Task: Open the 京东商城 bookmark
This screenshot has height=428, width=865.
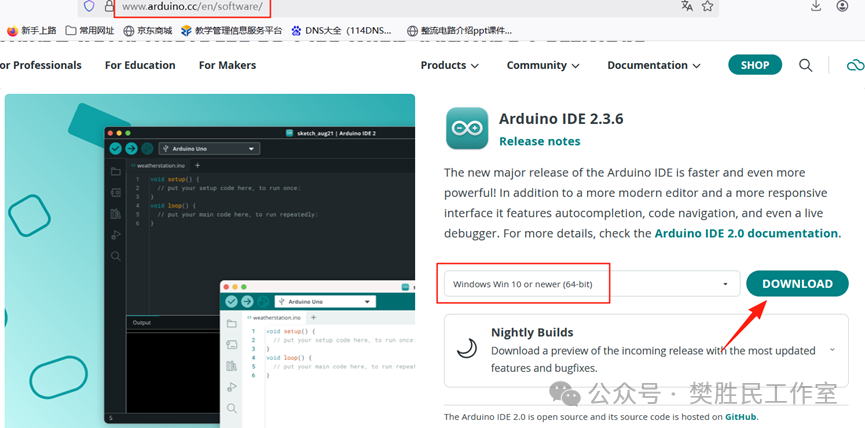Action: 148,30
